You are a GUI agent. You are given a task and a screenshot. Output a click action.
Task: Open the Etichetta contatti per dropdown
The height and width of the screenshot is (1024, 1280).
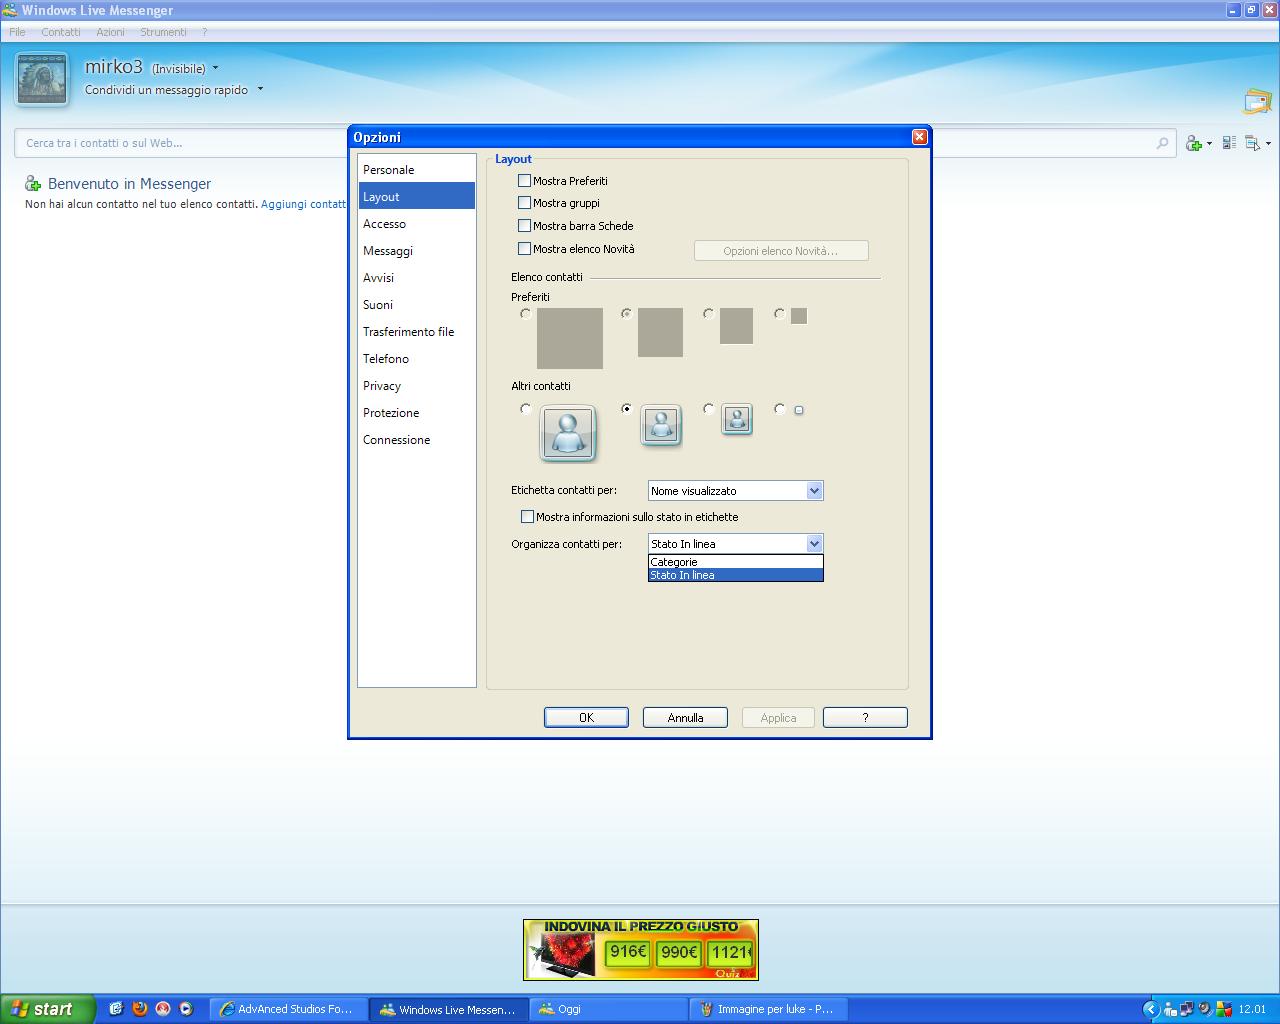[x=814, y=491]
